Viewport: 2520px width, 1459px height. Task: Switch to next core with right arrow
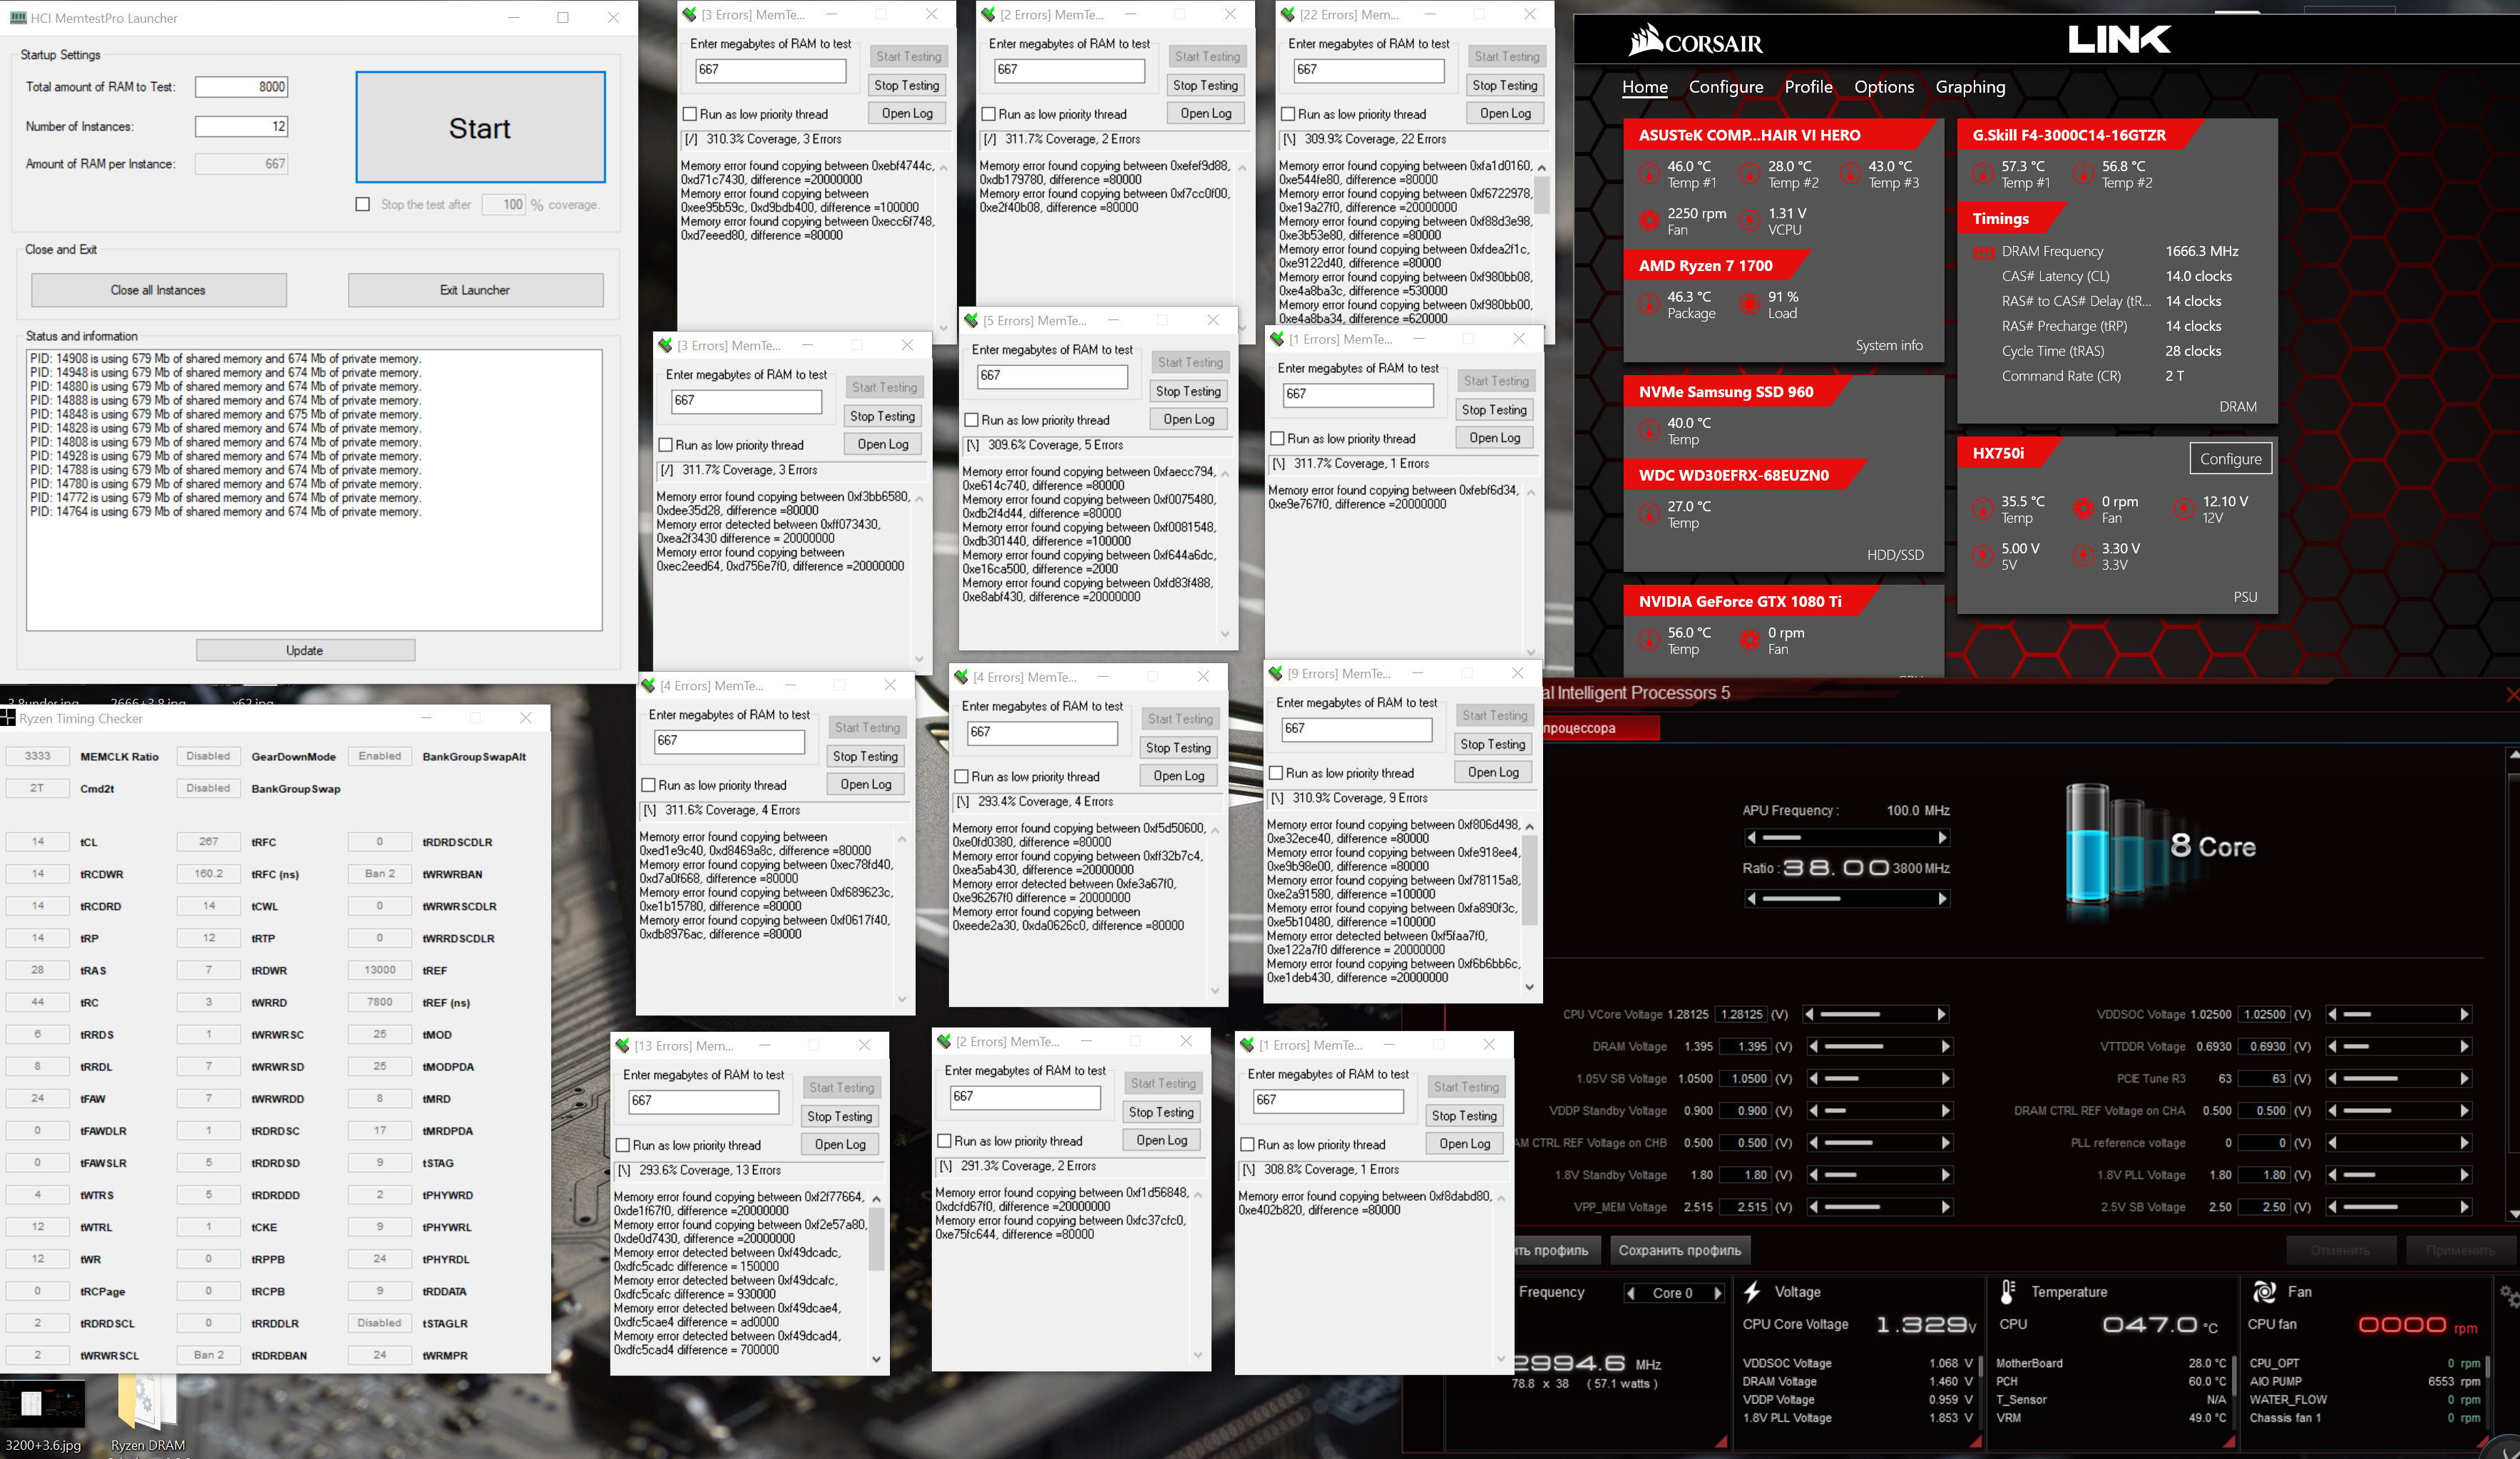point(1718,1293)
